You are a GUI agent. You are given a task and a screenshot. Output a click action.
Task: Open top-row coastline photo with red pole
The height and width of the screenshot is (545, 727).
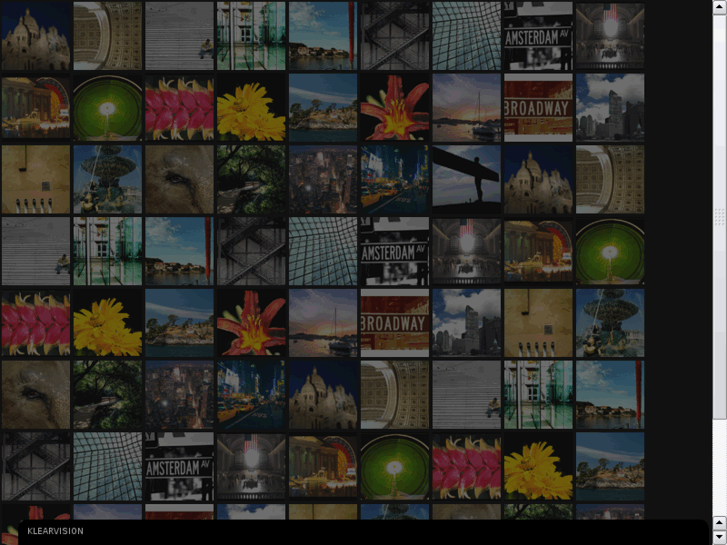[x=323, y=36]
